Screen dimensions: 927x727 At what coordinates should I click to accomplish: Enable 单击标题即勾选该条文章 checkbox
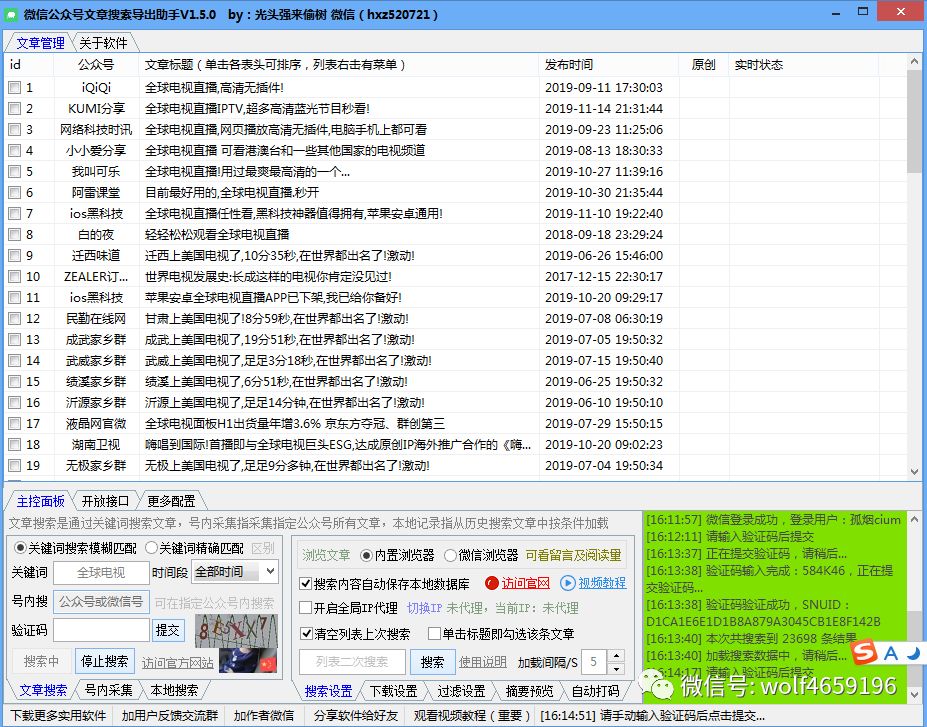pyautogui.click(x=435, y=634)
